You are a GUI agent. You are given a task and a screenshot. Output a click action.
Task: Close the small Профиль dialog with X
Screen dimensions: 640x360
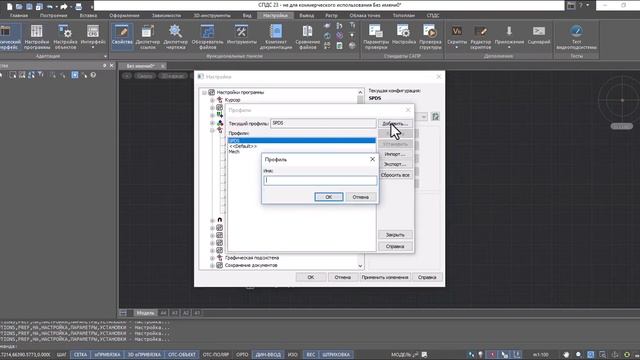pos(372,159)
